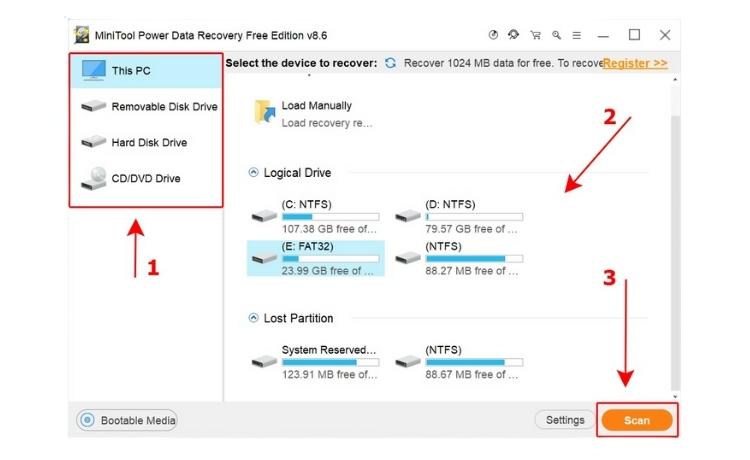The width and height of the screenshot is (750, 460).
Task: Click the CD/DVD Drive disc icon
Action: click(93, 178)
